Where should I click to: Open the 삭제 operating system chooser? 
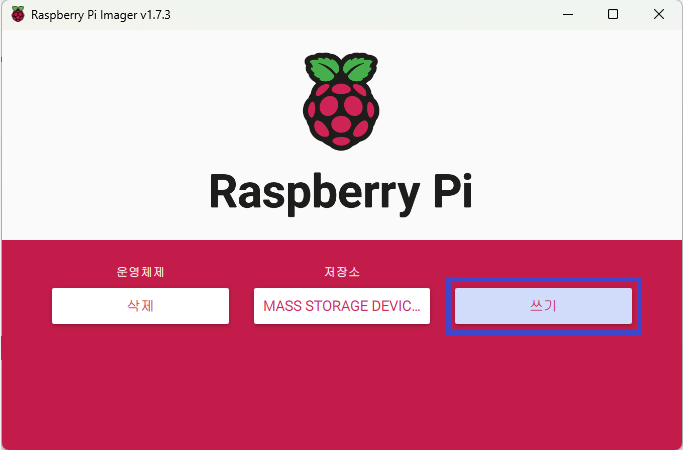(140, 306)
